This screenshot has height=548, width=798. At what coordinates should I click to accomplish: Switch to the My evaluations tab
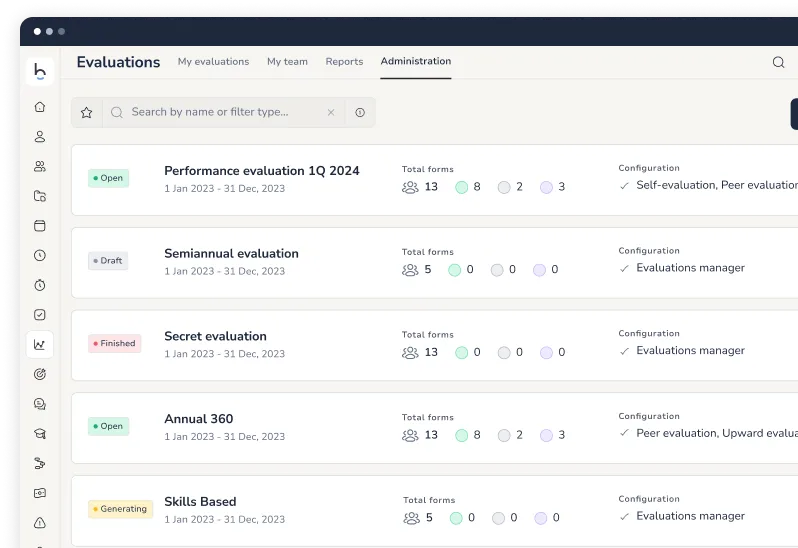coord(213,62)
